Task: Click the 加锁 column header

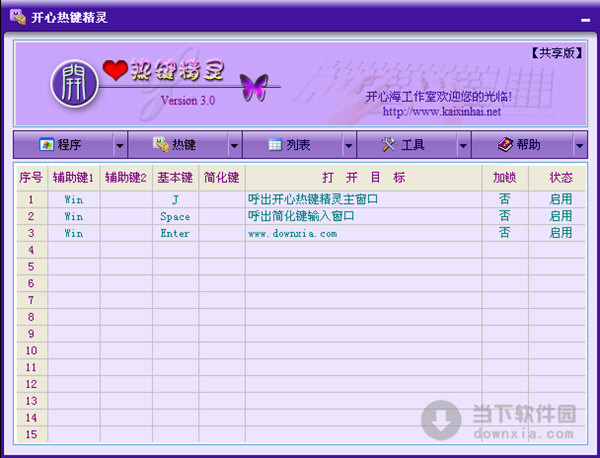Action: click(505, 178)
